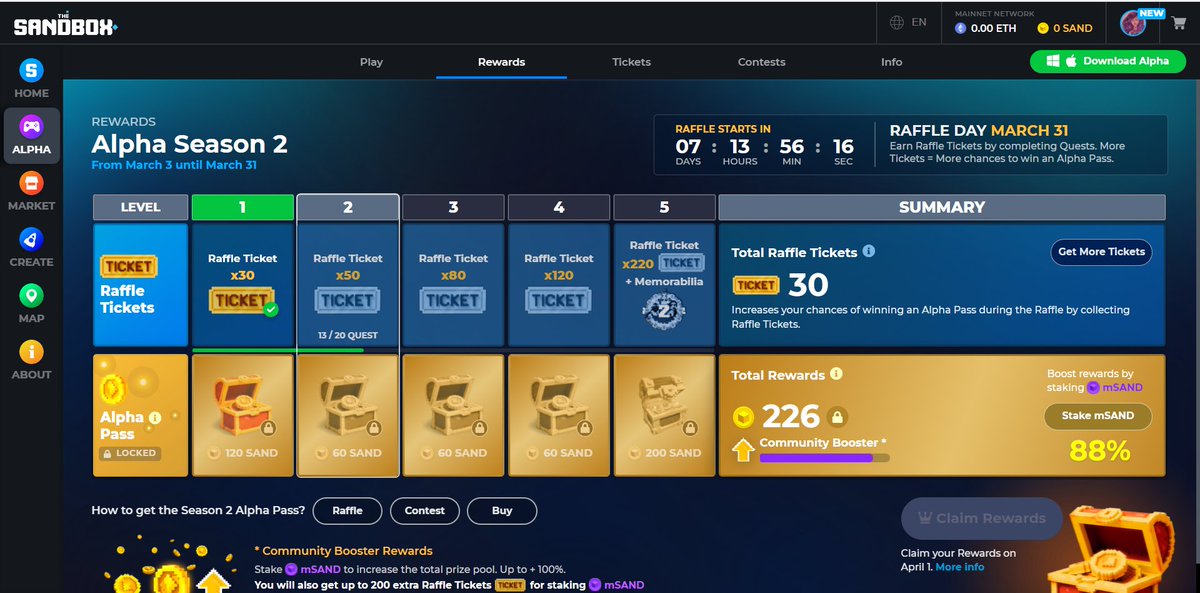Click the x30 golden ticket icon

[242, 300]
